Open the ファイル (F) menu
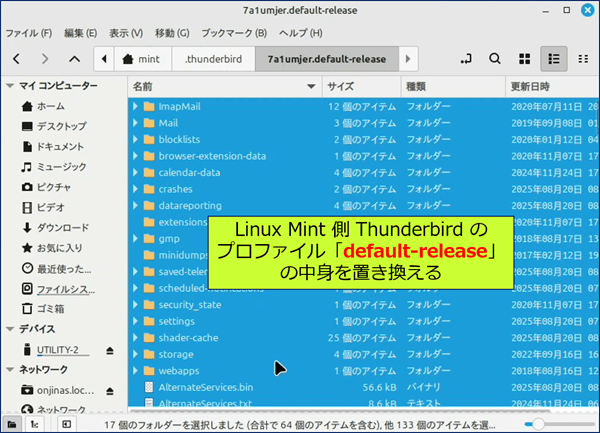This screenshot has height=433, width=600. (29, 33)
